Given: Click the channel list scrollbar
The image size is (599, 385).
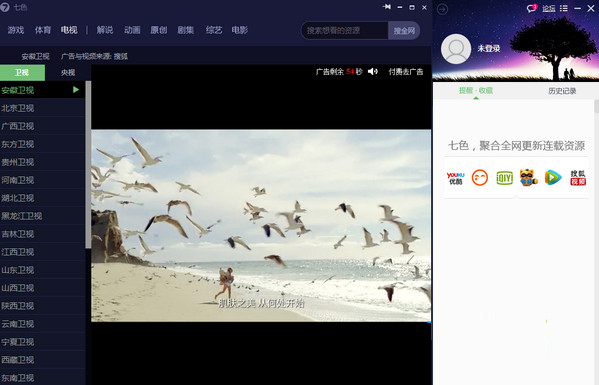Looking at the screenshot, I should coord(88,164).
